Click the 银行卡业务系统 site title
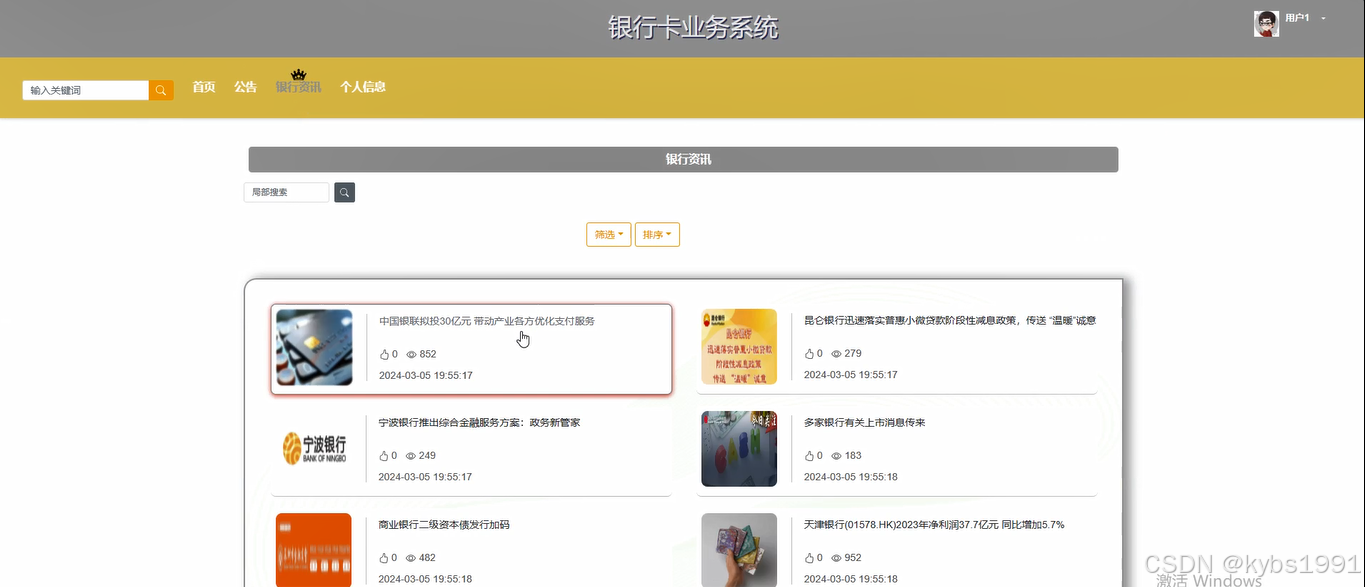The height and width of the screenshot is (587, 1365). tap(693, 27)
